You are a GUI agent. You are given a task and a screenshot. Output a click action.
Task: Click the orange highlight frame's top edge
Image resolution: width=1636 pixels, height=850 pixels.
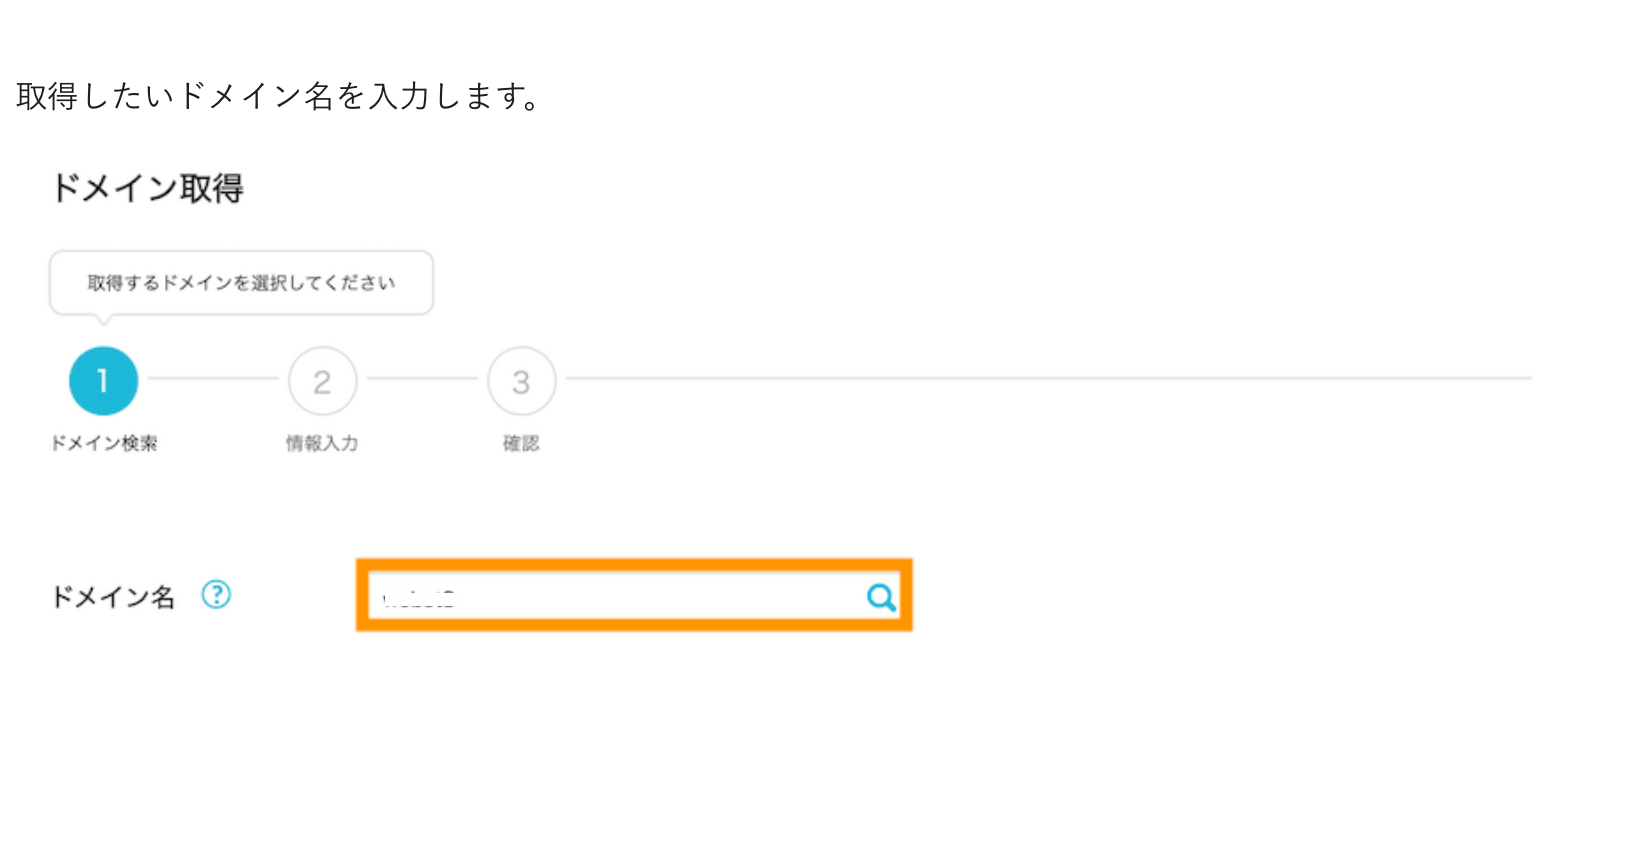tap(634, 565)
